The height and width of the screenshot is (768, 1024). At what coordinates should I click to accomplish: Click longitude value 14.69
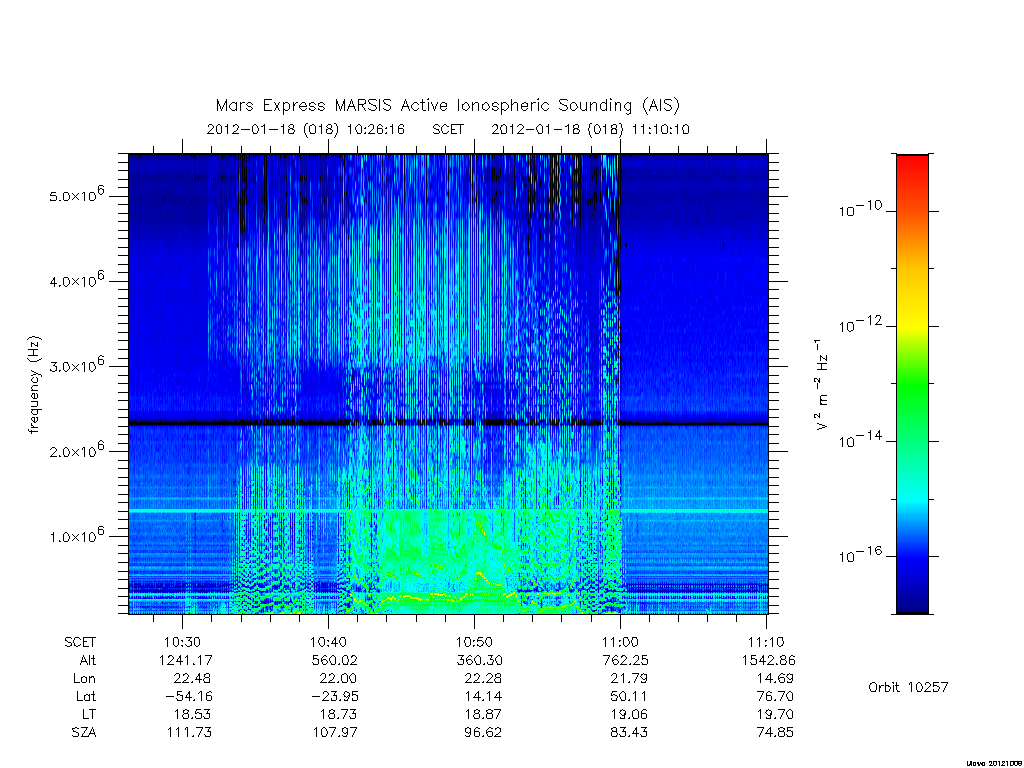click(775, 679)
